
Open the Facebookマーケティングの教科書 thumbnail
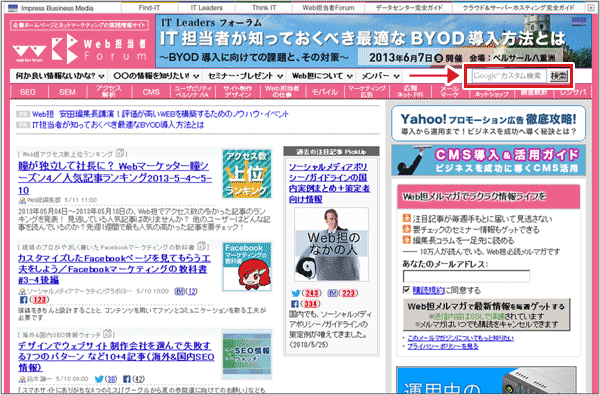pyautogui.click(x=247, y=266)
